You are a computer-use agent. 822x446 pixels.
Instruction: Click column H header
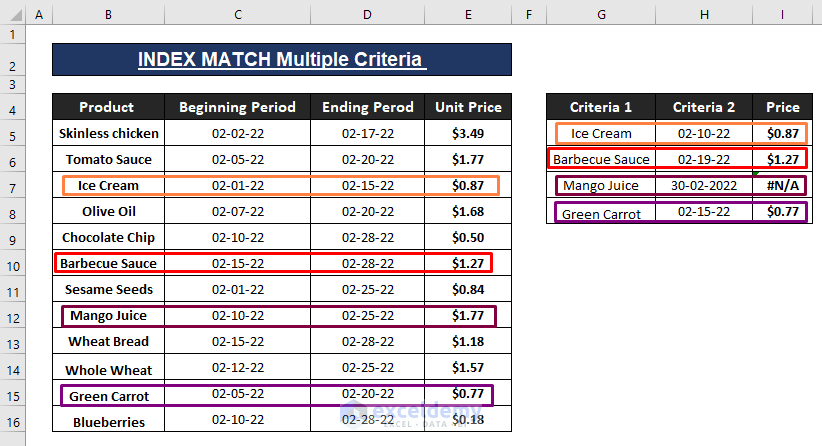click(x=703, y=15)
